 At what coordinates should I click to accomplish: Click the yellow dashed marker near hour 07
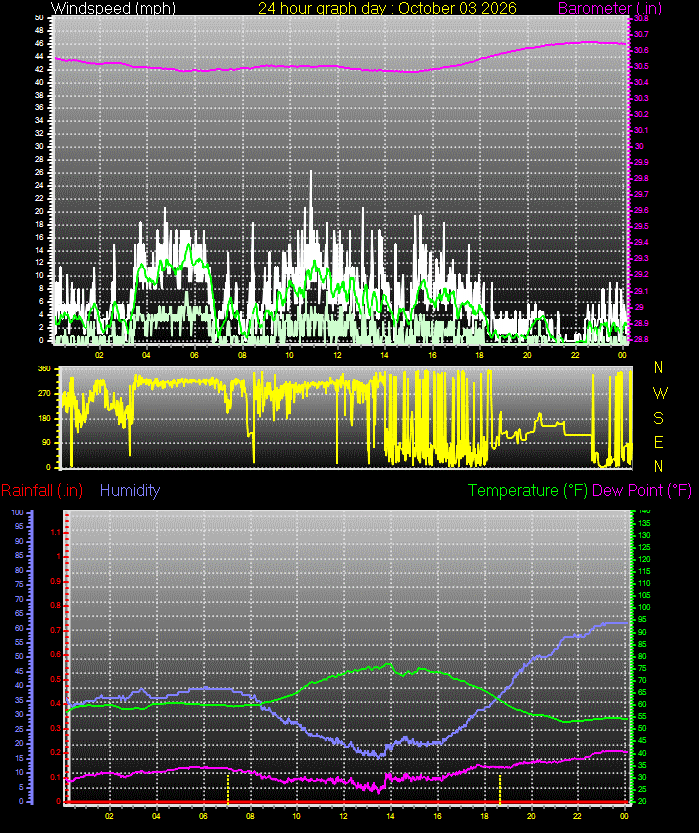point(228,787)
